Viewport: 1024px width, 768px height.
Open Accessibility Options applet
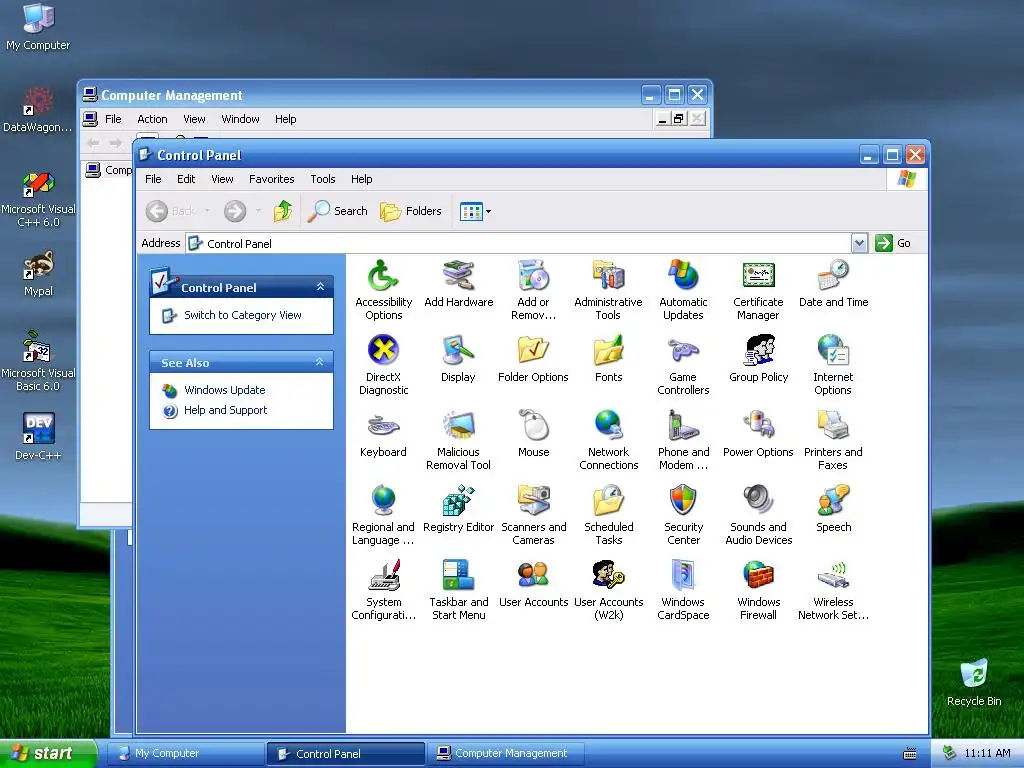coord(383,290)
